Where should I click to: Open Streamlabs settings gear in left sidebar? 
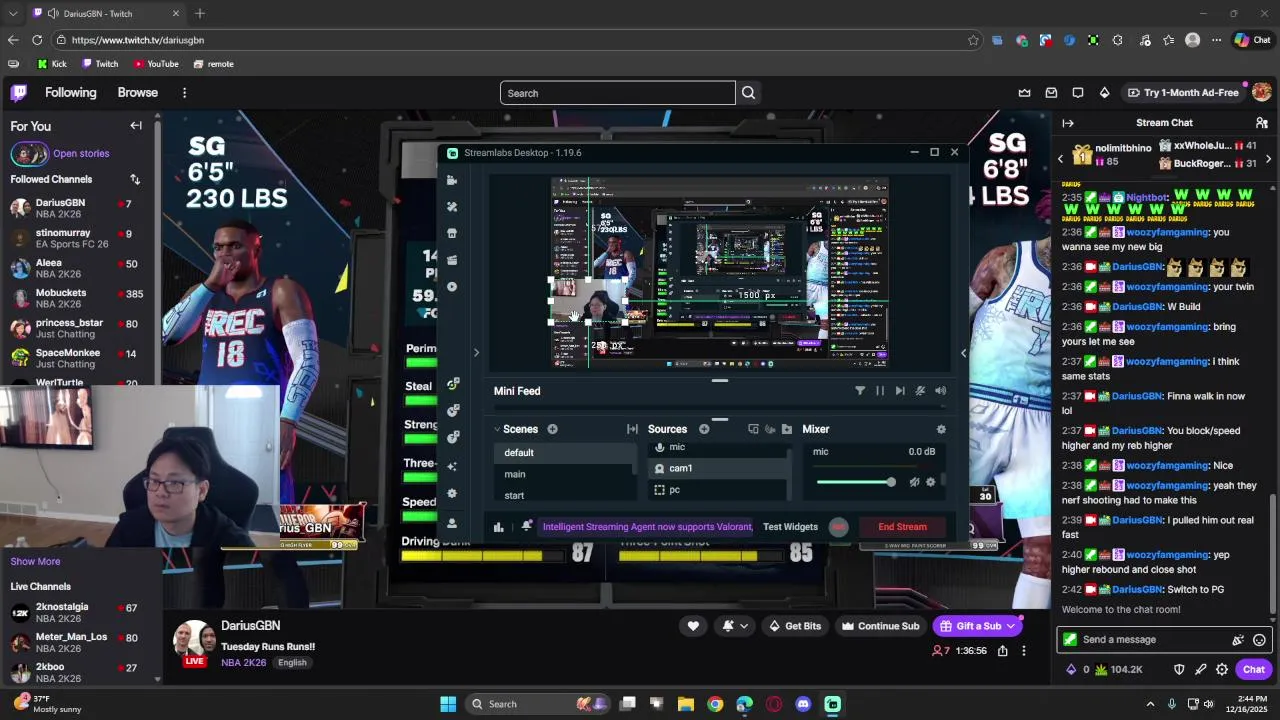point(452,494)
